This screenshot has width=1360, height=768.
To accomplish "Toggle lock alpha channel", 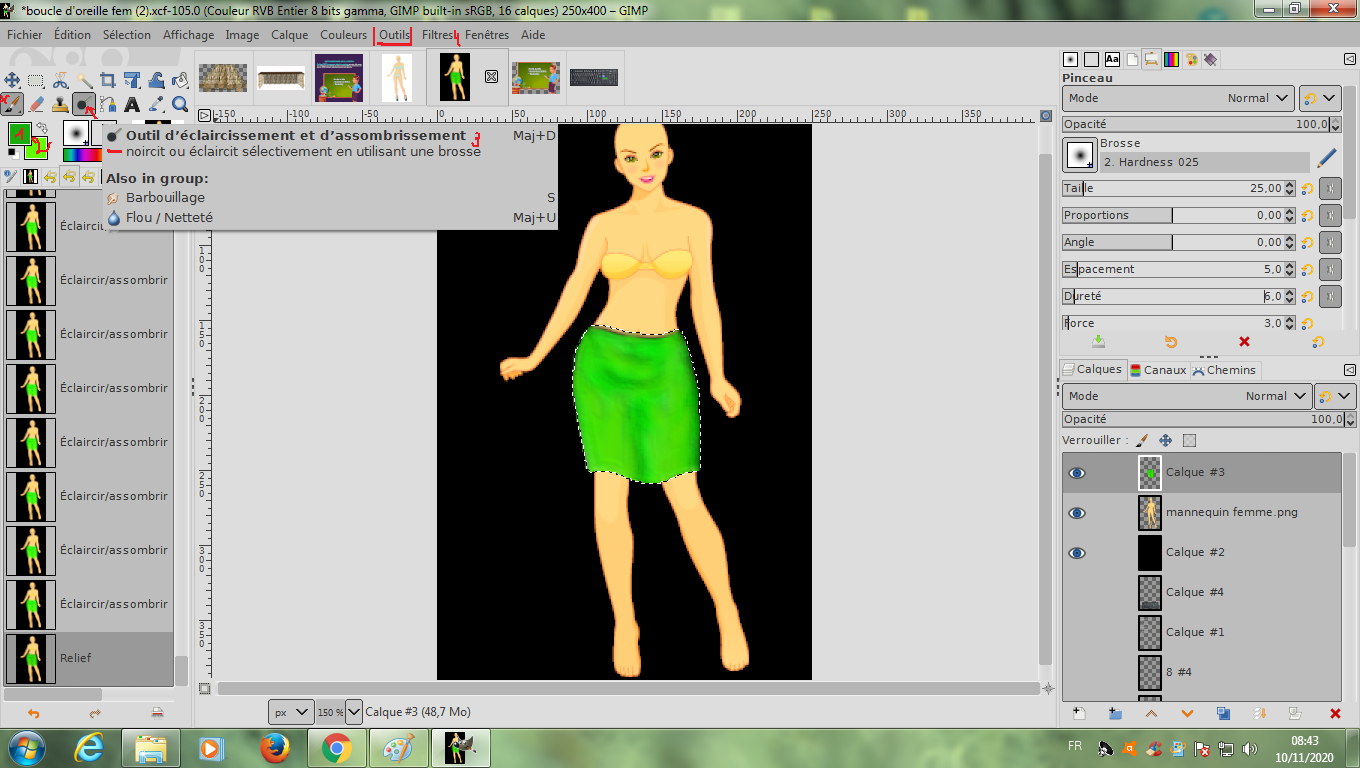I will coord(1189,440).
